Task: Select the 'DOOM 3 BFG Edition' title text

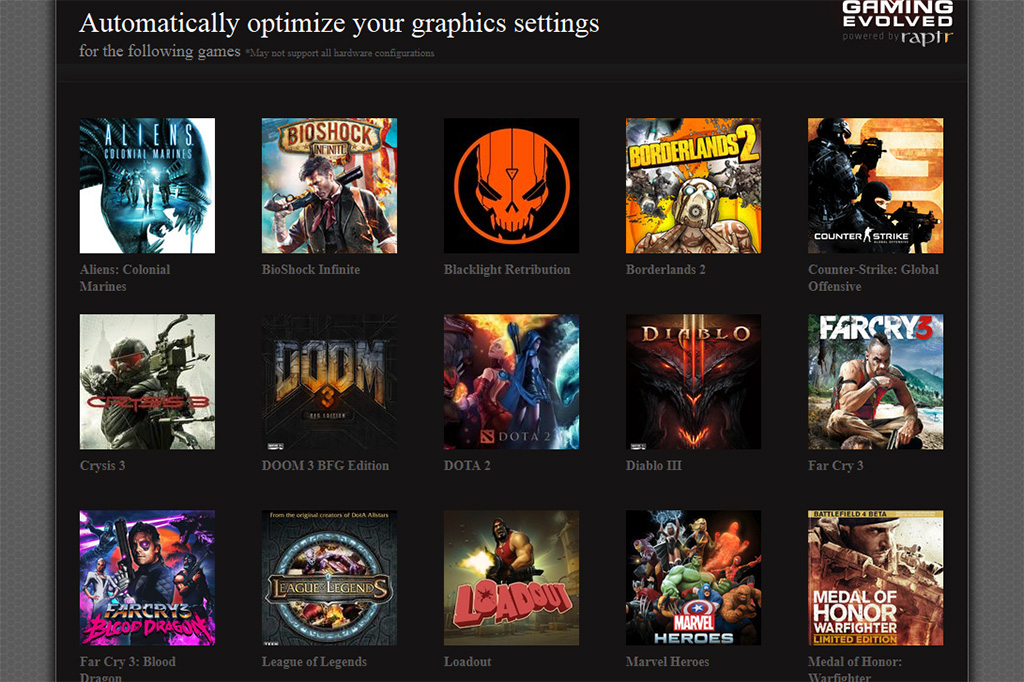Action: point(325,465)
